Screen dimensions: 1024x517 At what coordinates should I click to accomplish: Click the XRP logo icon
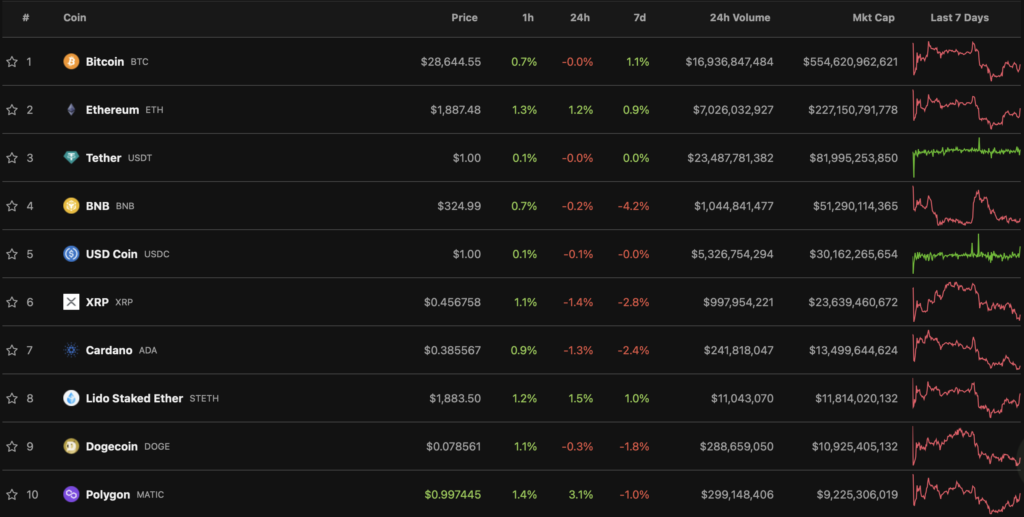(x=71, y=302)
